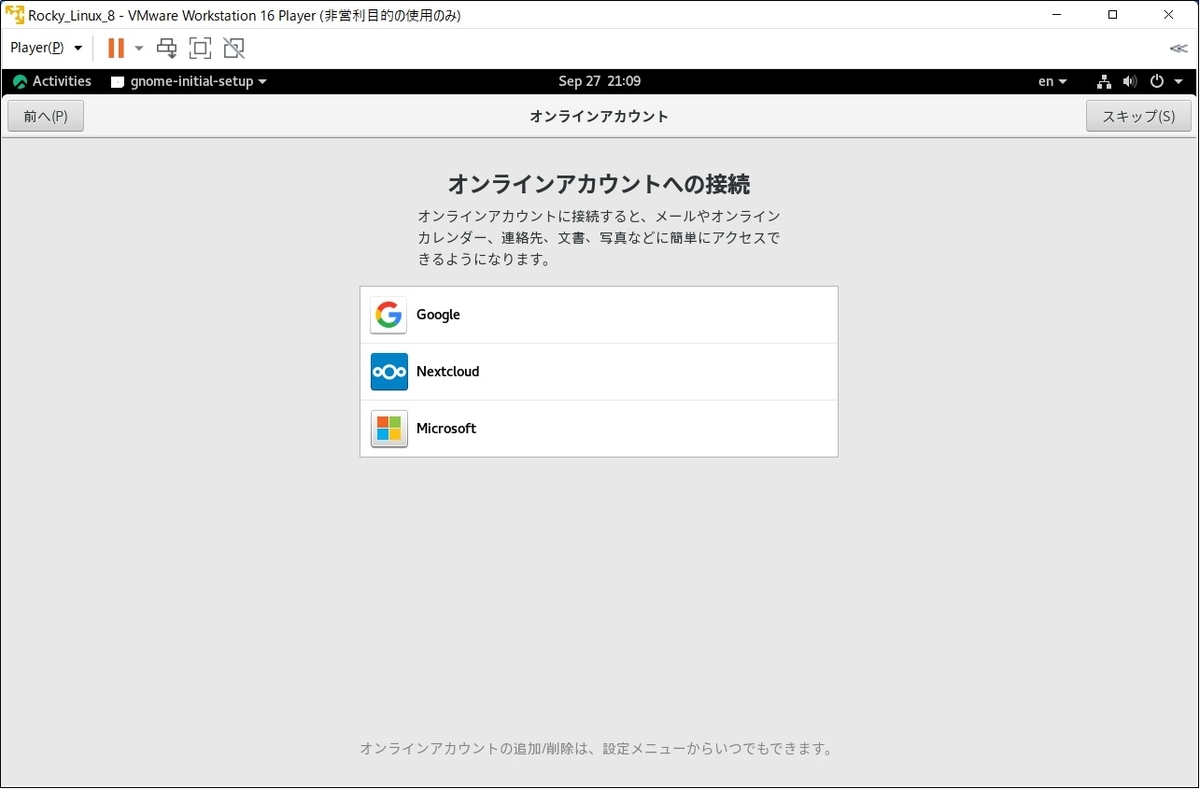Click the 前へ(P) button
Screen dimensions: 1200x789
pos(45,115)
